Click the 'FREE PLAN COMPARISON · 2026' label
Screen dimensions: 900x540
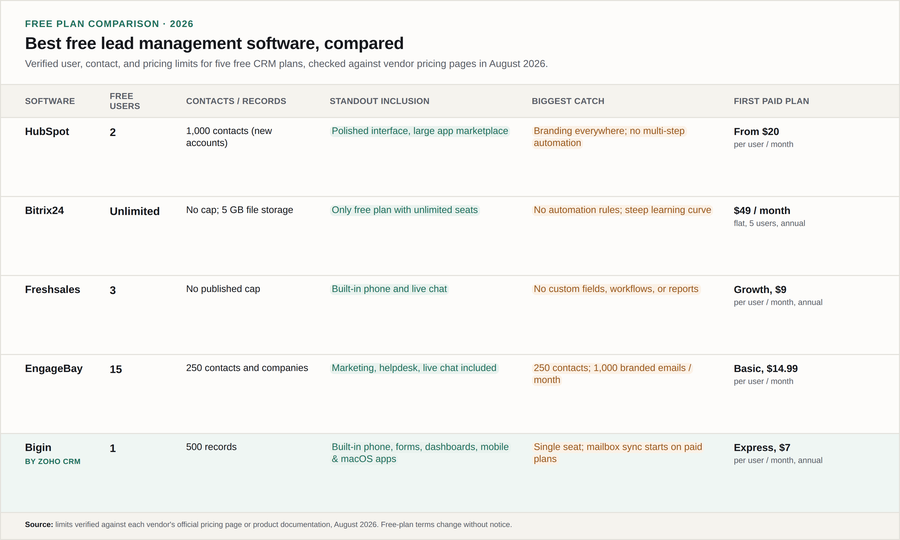(x=109, y=24)
